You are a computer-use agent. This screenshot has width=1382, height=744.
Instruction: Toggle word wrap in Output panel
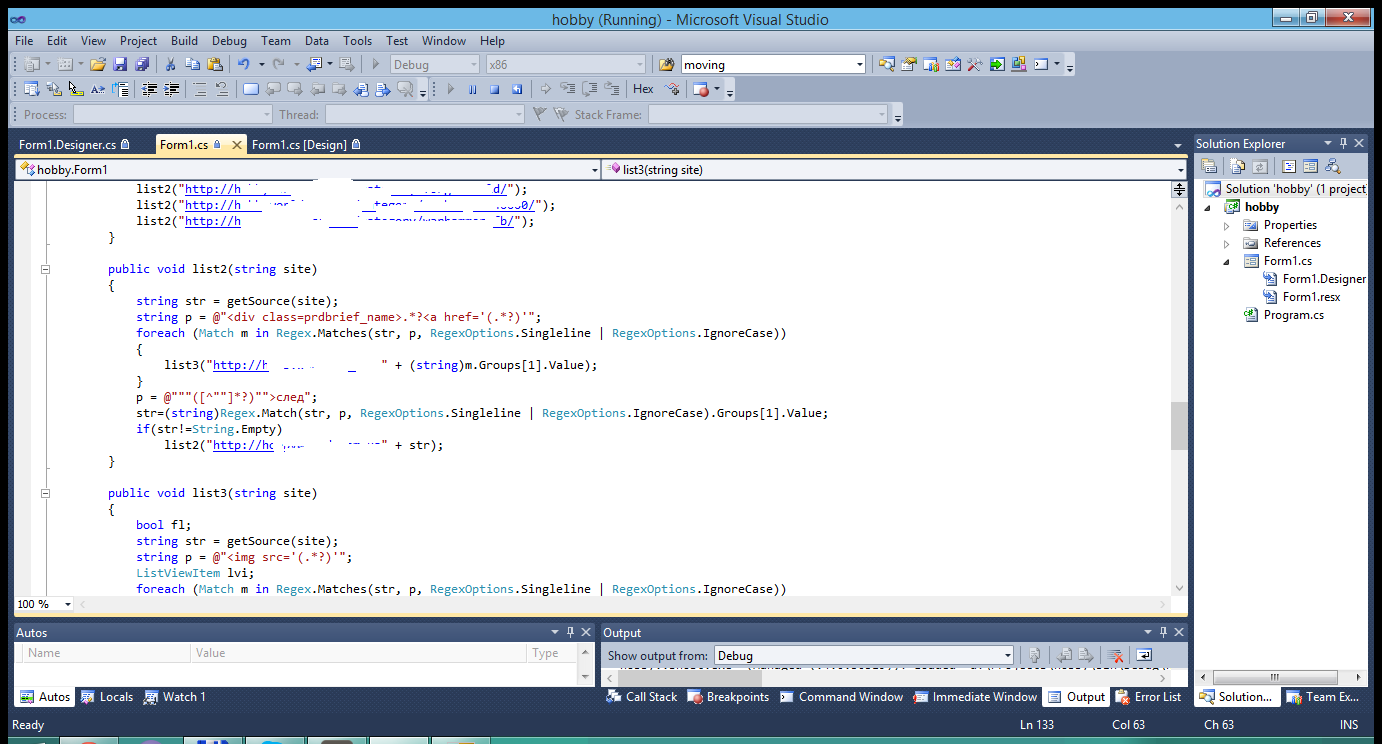pos(1144,656)
